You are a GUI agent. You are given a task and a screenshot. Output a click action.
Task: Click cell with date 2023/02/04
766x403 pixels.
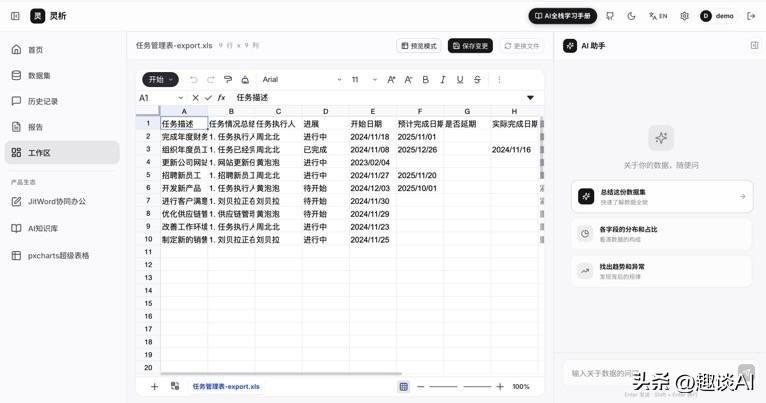(x=373, y=162)
